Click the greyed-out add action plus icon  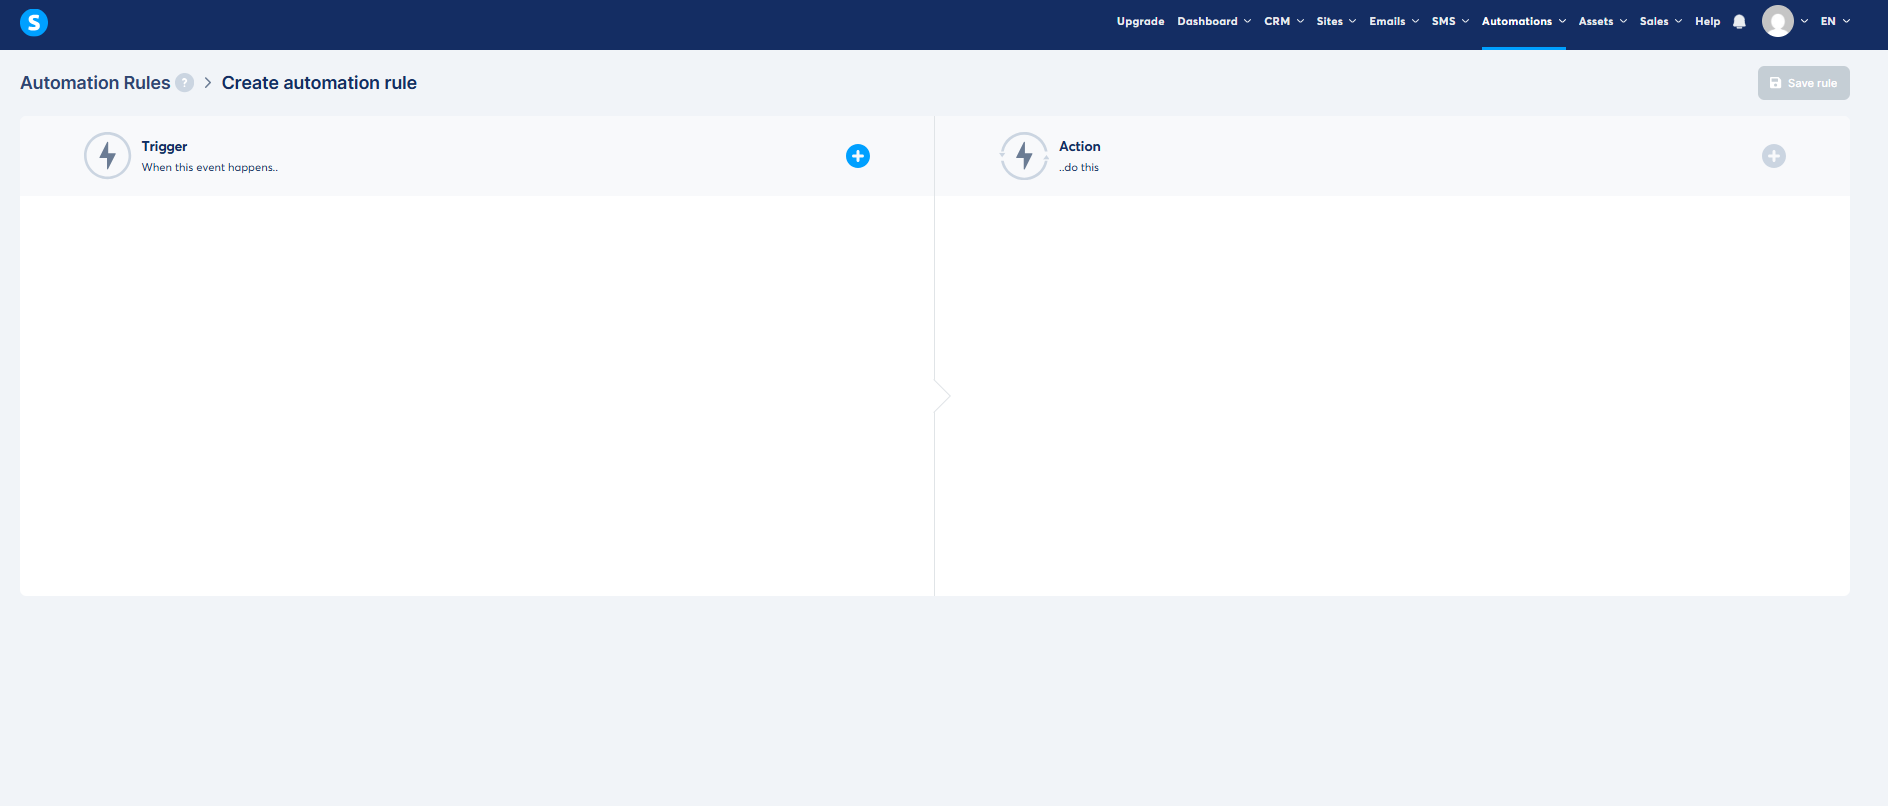click(1773, 156)
